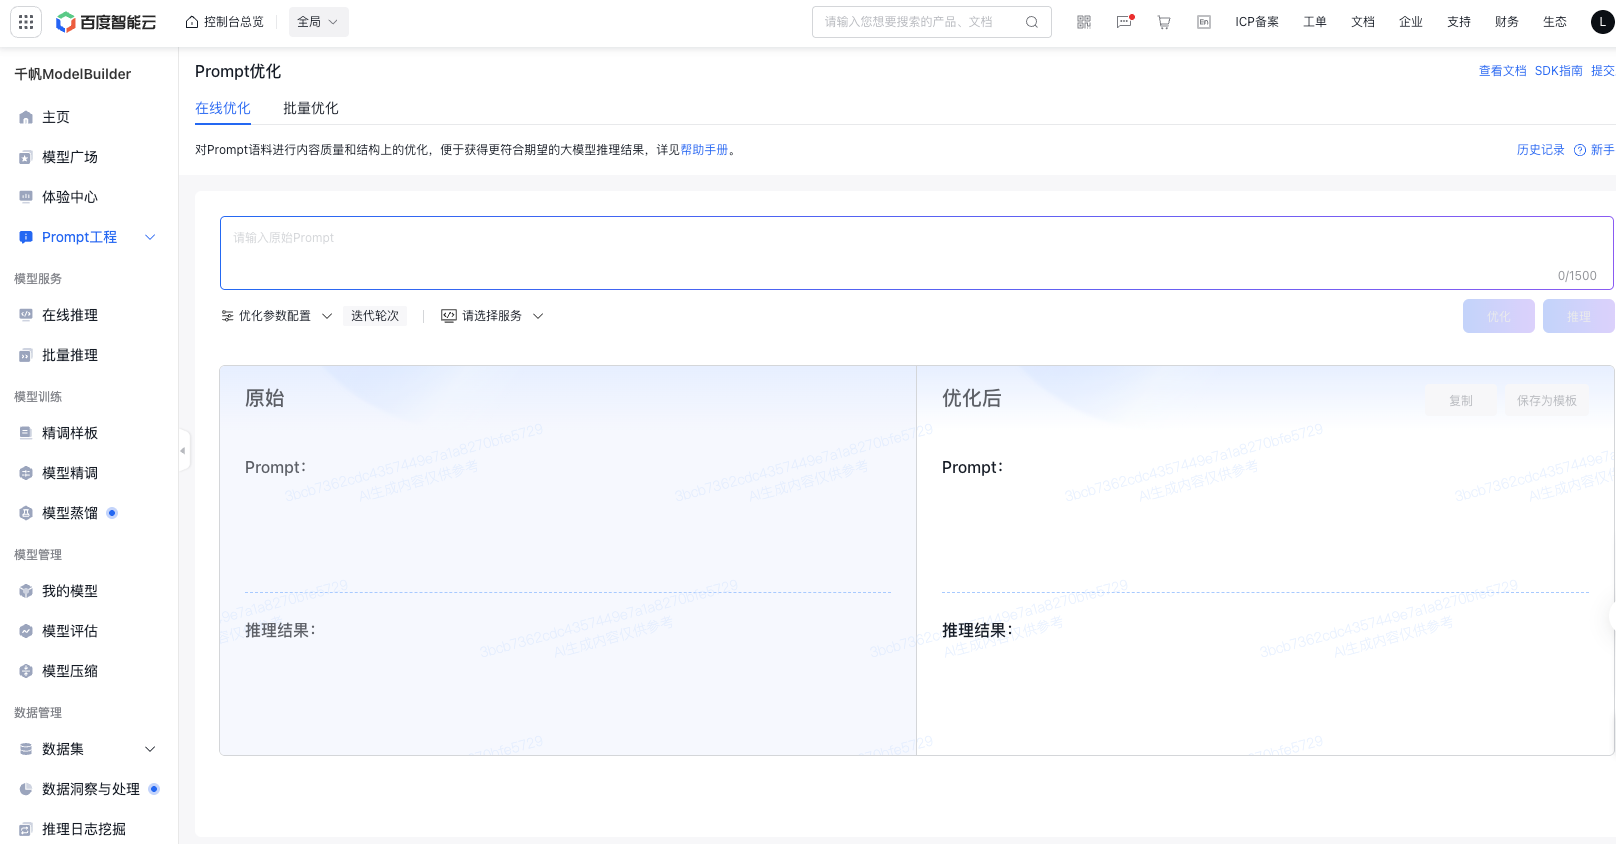The image size is (1616, 844).
Task: Open the messages notification icon
Action: [x=1124, y=22]
